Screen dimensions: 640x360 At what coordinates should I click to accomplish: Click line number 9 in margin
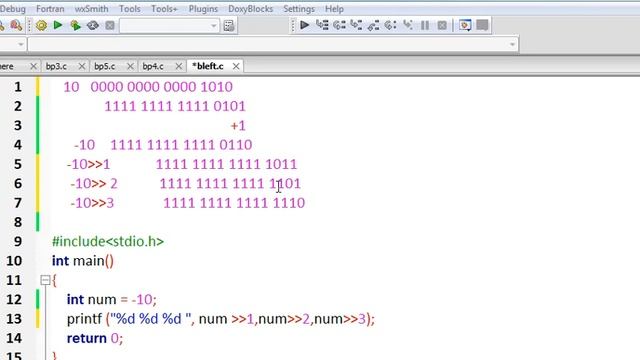coord(18,242)
